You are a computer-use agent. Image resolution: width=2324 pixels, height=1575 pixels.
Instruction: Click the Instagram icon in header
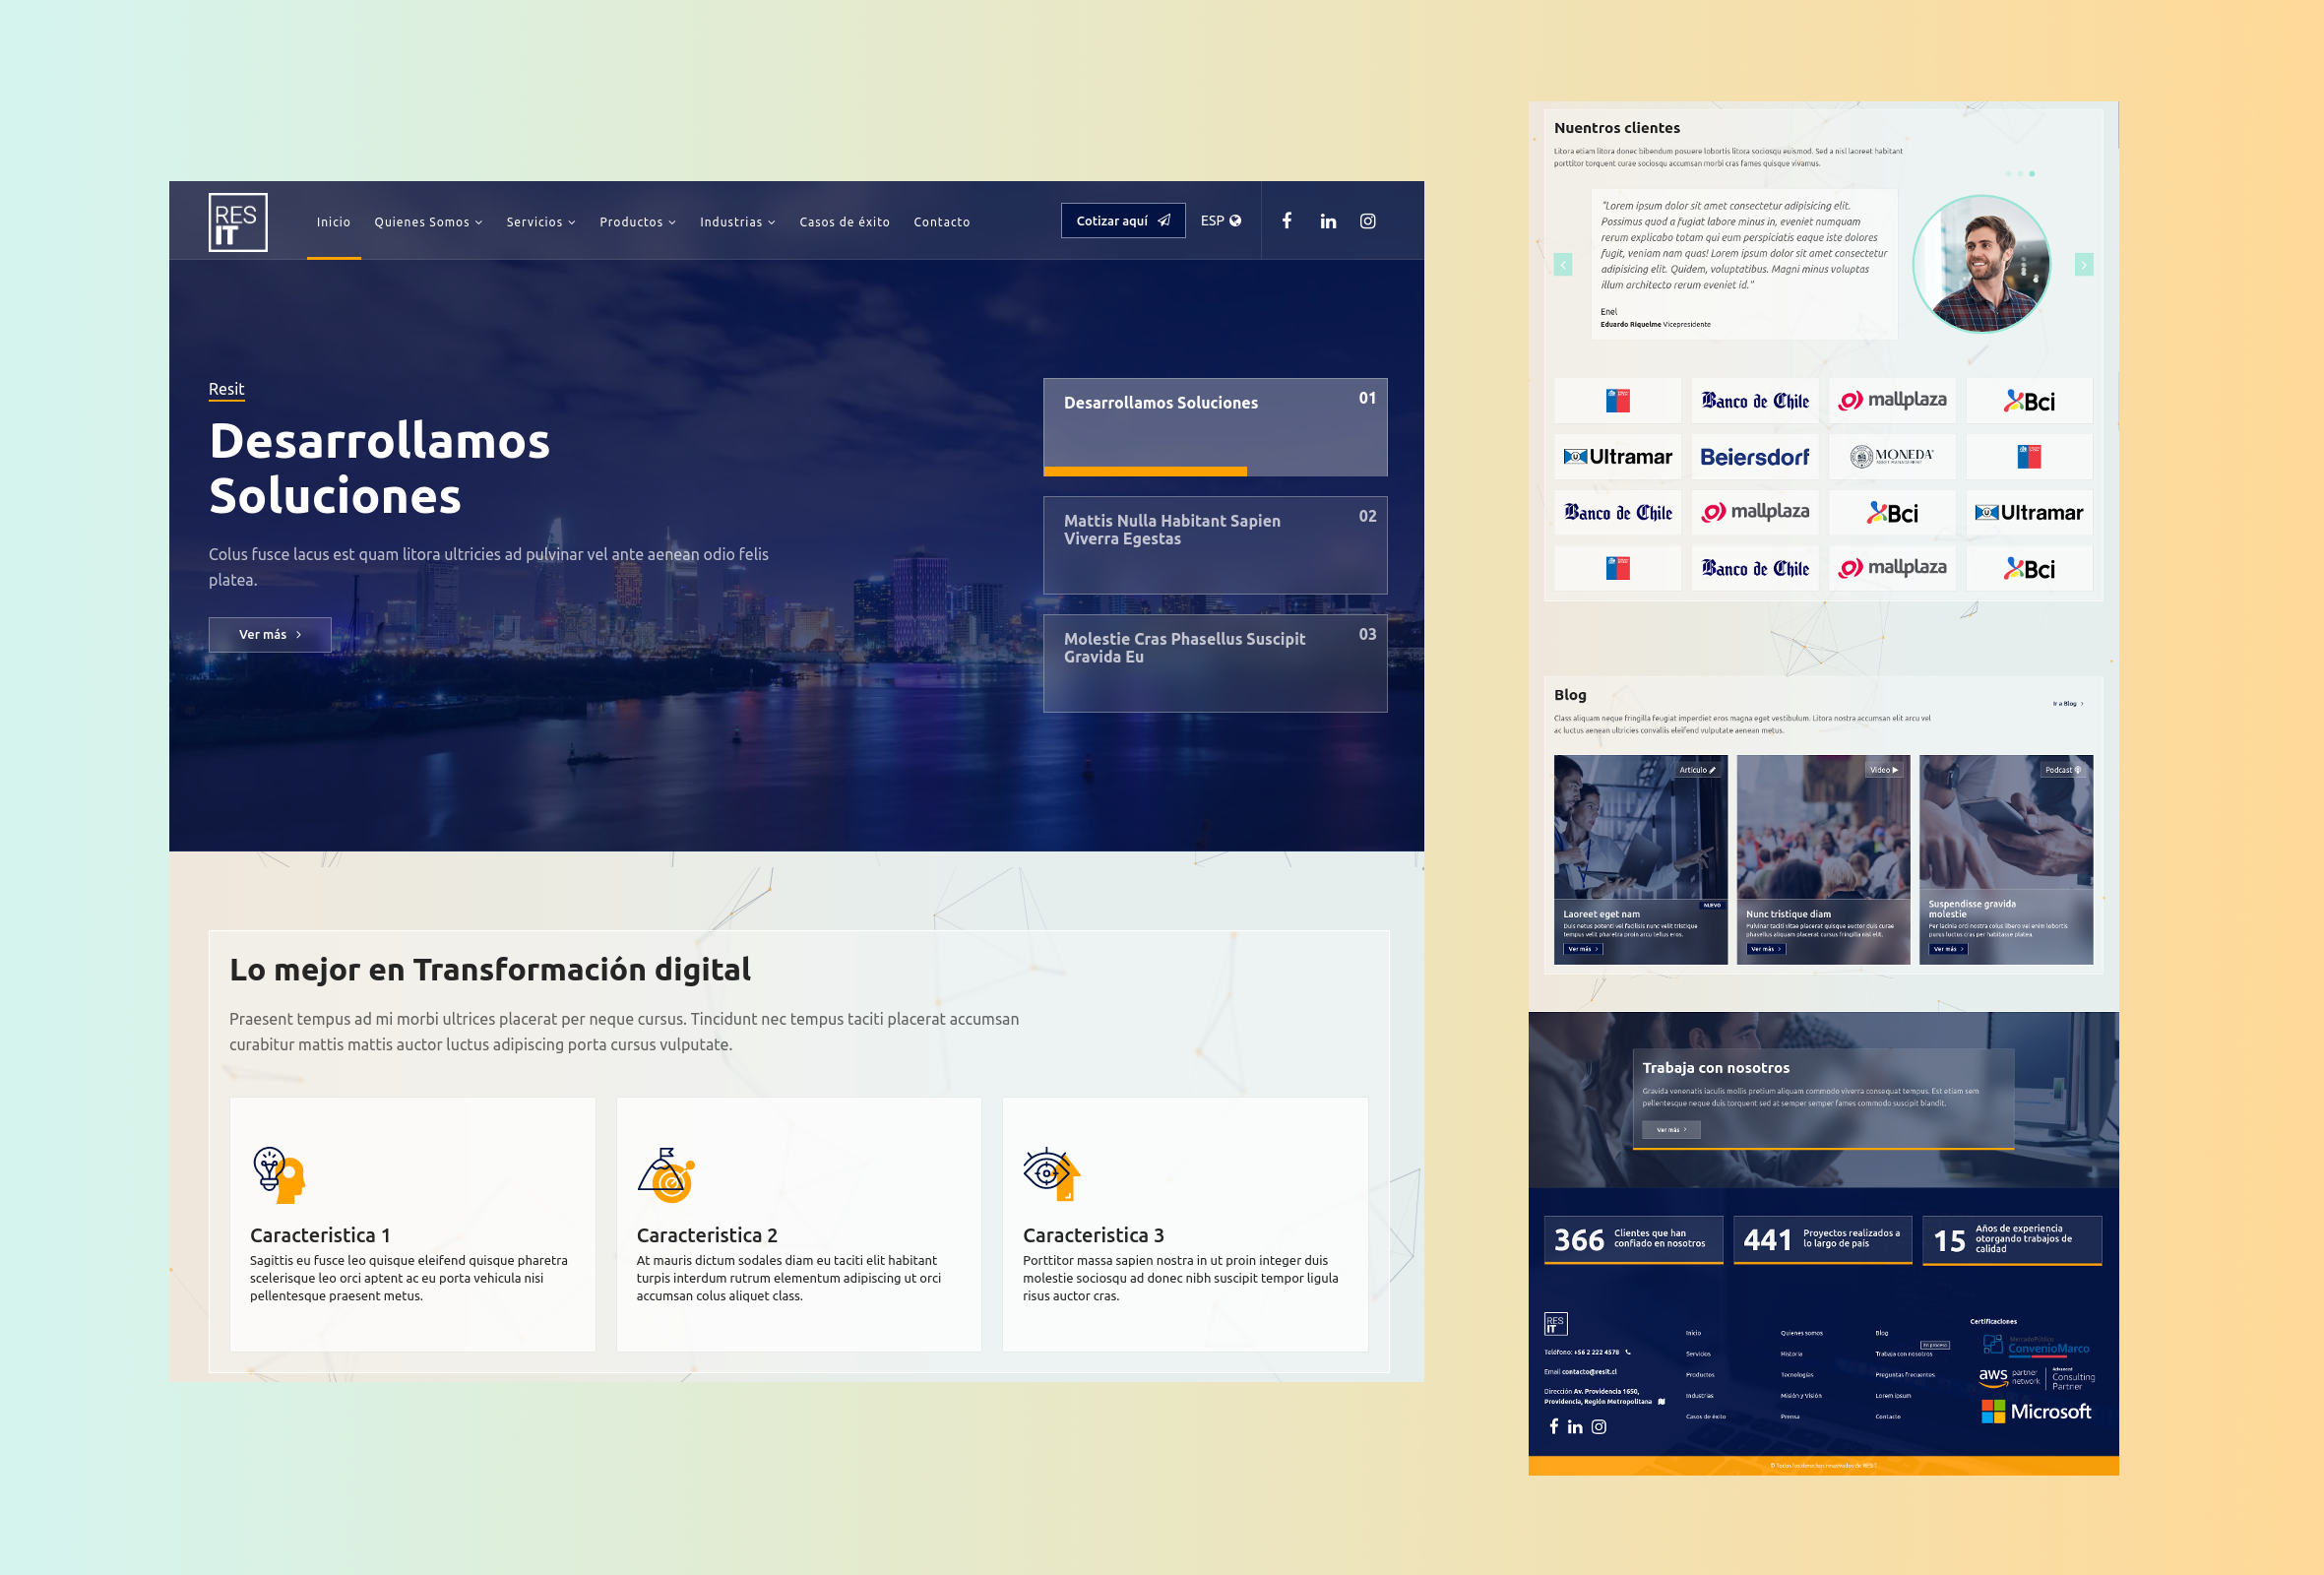click(1367, 221)
